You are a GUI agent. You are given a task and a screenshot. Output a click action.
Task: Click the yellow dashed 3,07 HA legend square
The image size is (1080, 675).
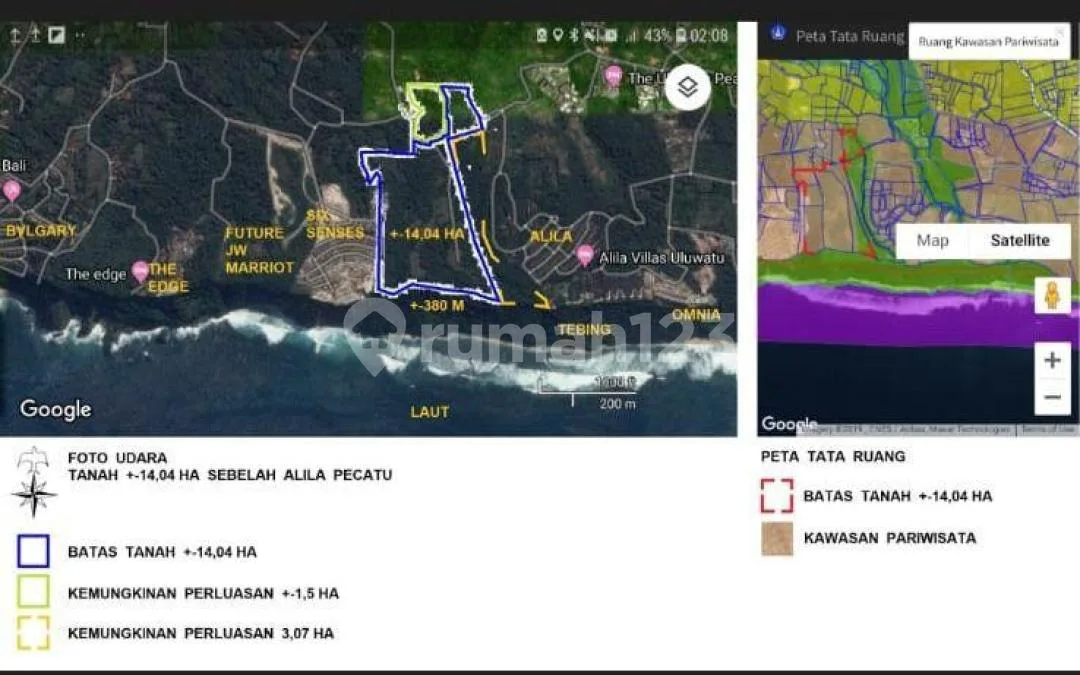pos(33,632)
